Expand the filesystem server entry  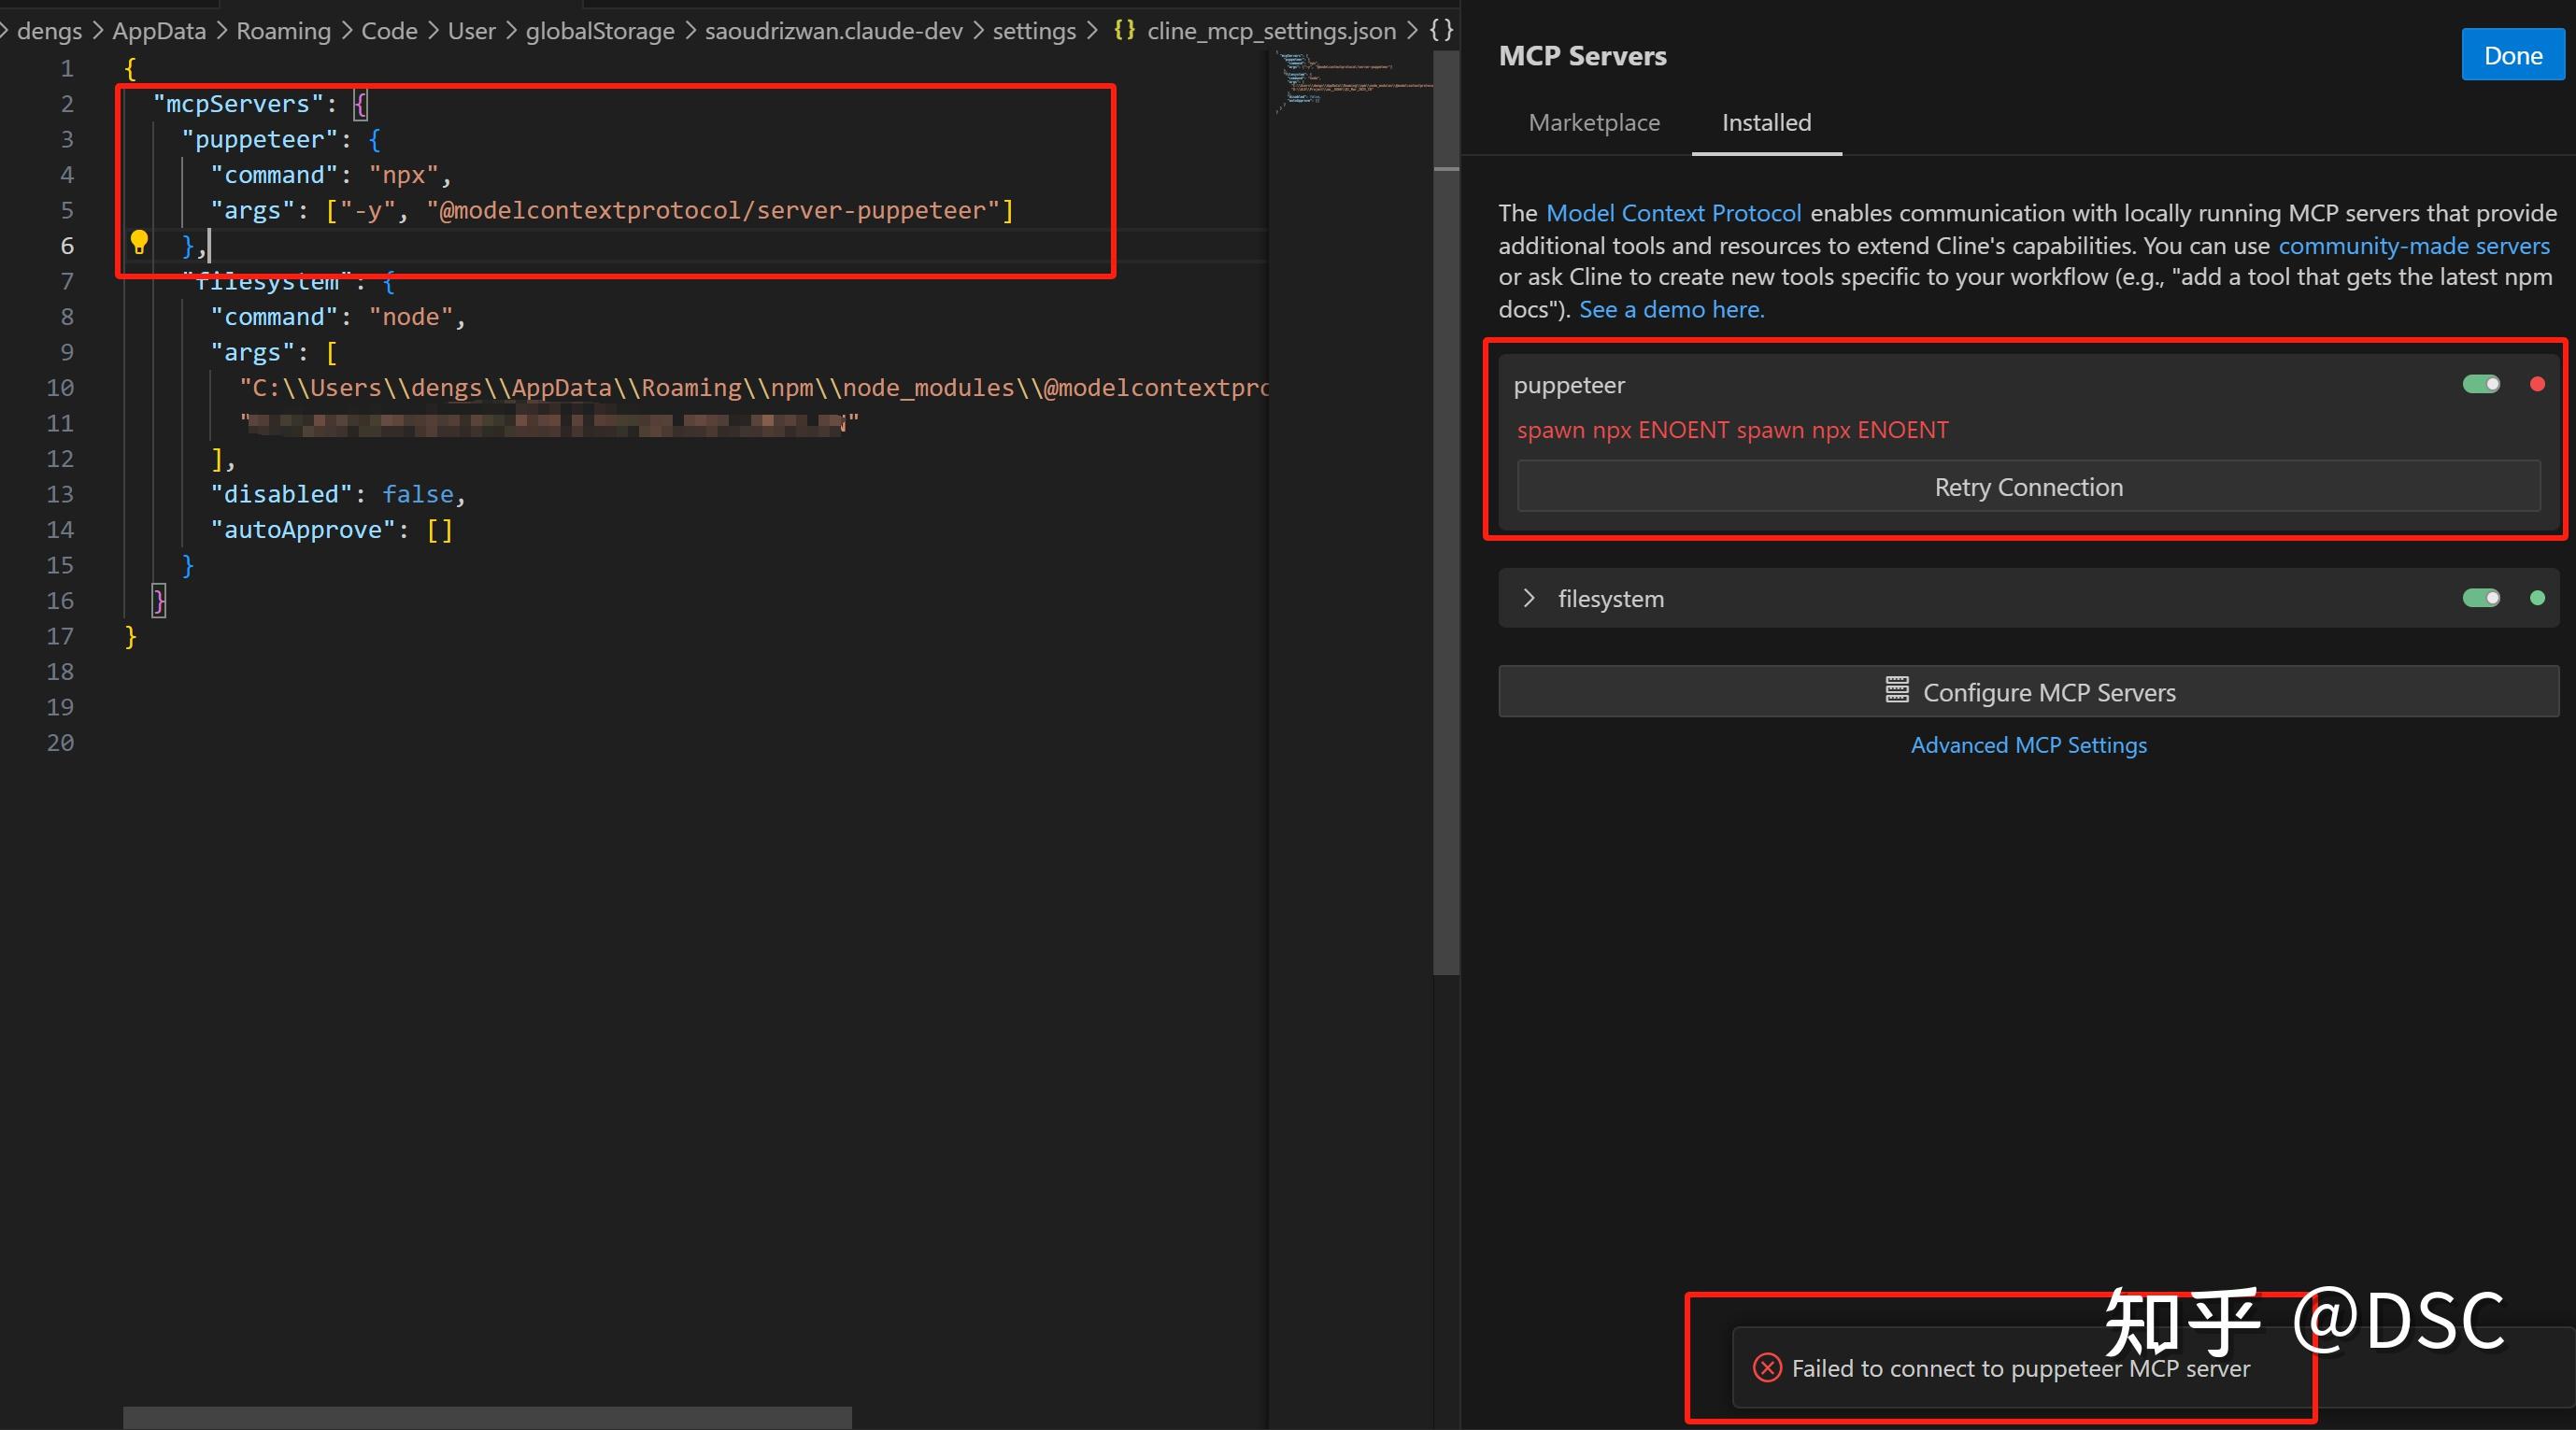(x=1528, y=598)
